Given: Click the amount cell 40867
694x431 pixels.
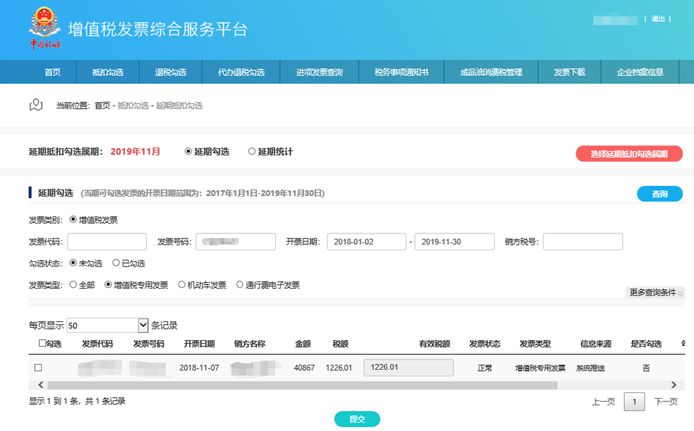Looking at the screenshot, I should 304,368.
